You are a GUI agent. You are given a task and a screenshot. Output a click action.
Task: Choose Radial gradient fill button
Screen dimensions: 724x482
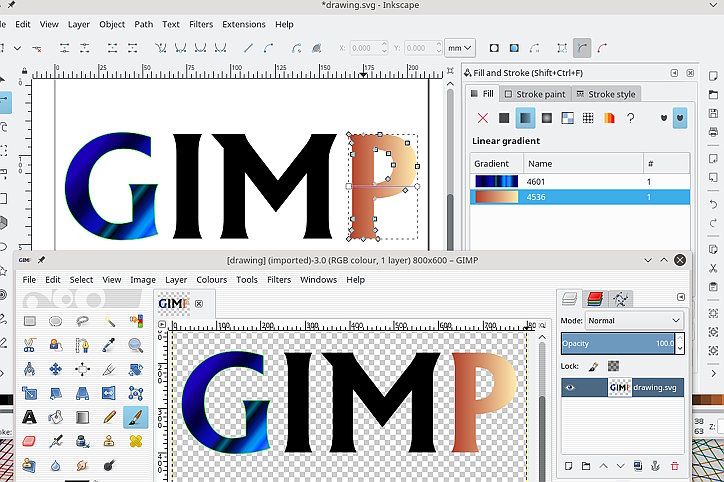[547, 118]
